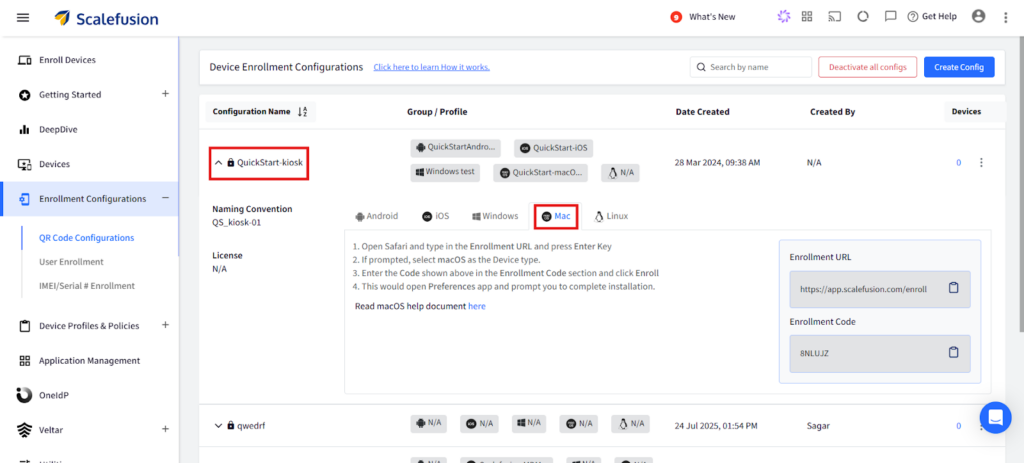Image resolution: width=1024 pixels, height=463 pixels.
Task: Click Android N/A chip in qwedrf row
Action: [428, 424]
